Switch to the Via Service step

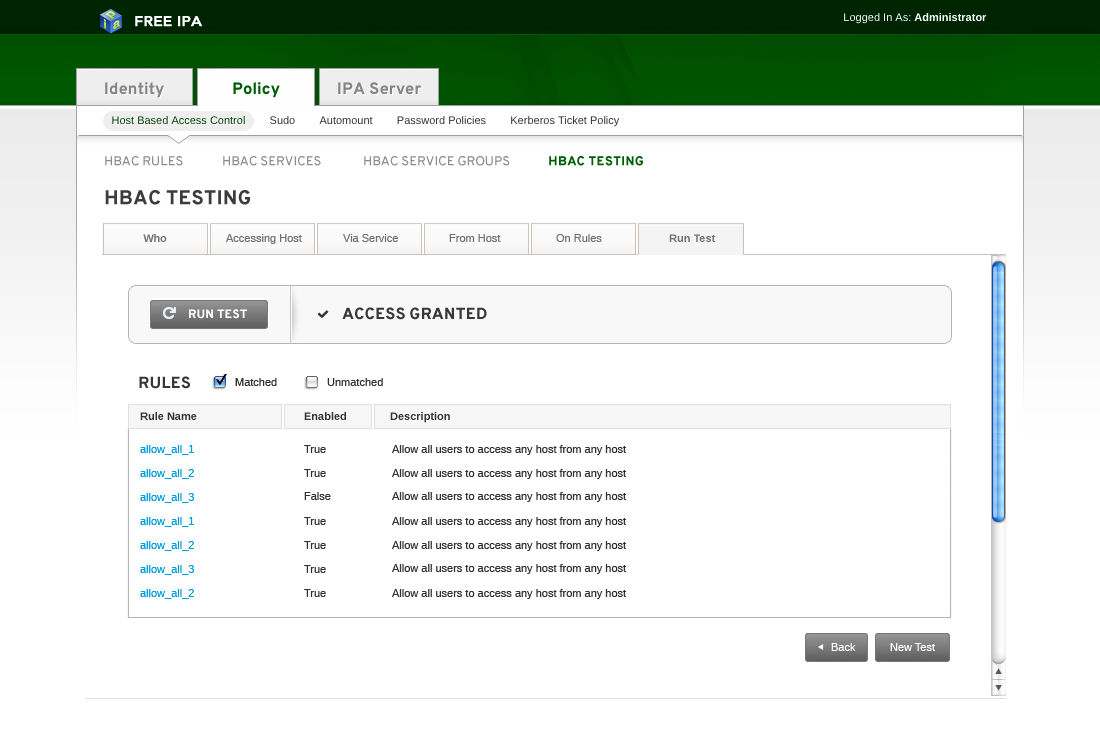tap(370, 239)
